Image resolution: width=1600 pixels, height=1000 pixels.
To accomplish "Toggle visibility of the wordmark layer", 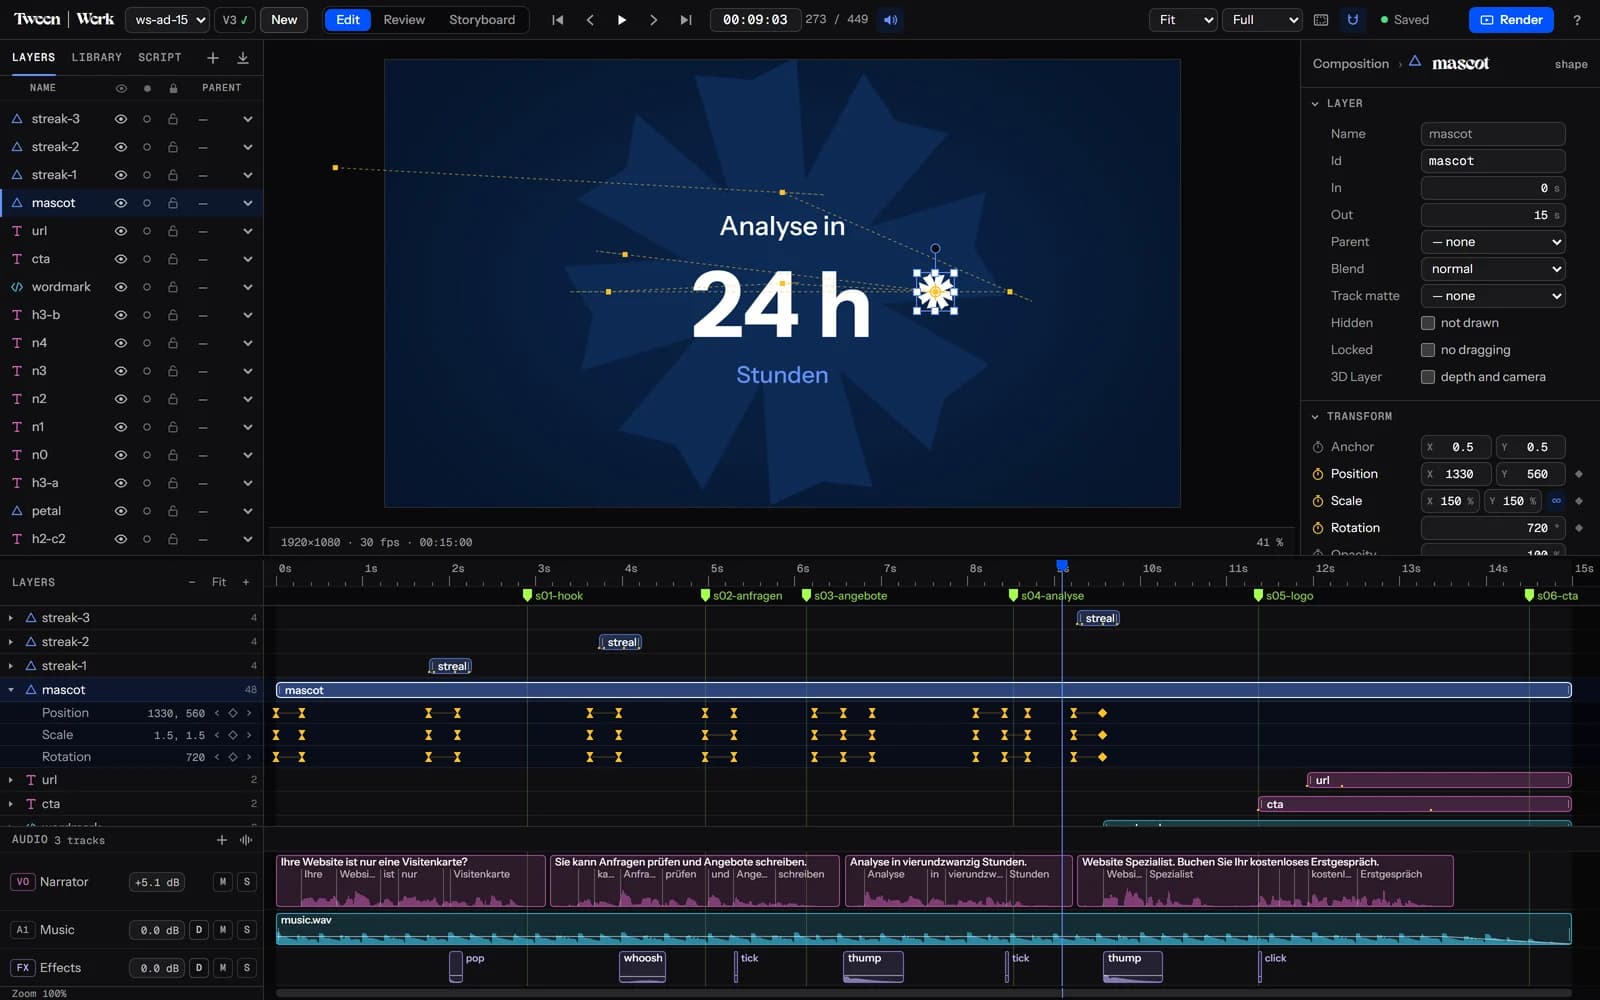I will coord(121,287).
